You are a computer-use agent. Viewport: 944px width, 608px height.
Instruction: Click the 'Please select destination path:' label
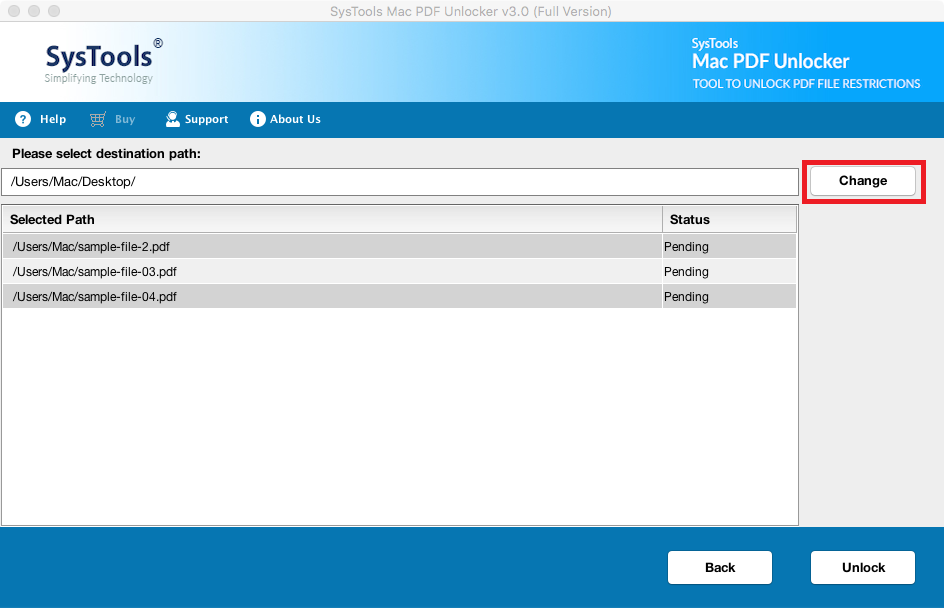click(x=107, y=154)
